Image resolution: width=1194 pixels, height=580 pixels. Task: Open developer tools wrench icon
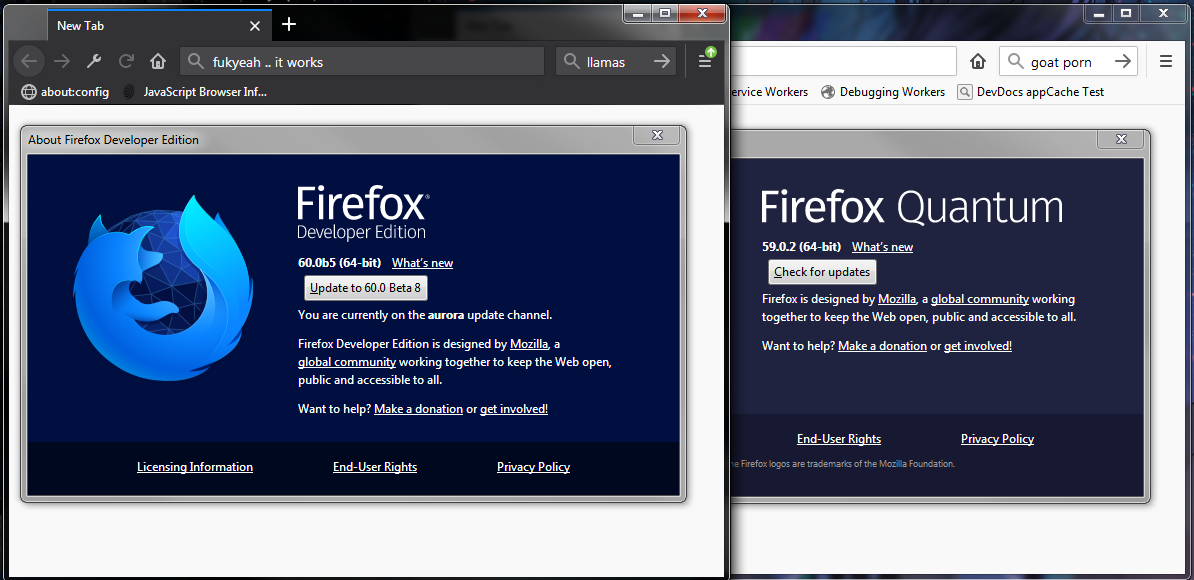pyautogui.click(x=94, y=62)
